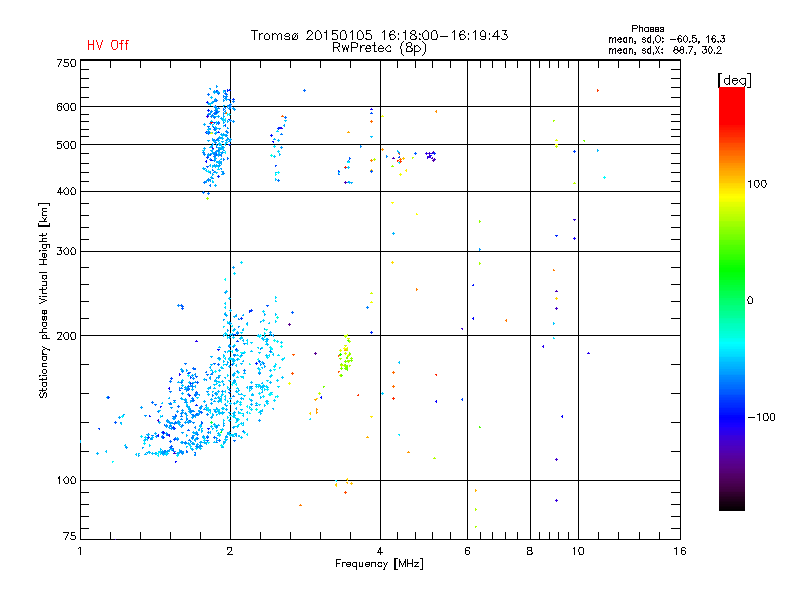Click y-axis tick label '500'
800x600 pixels.
coord(66,145)
